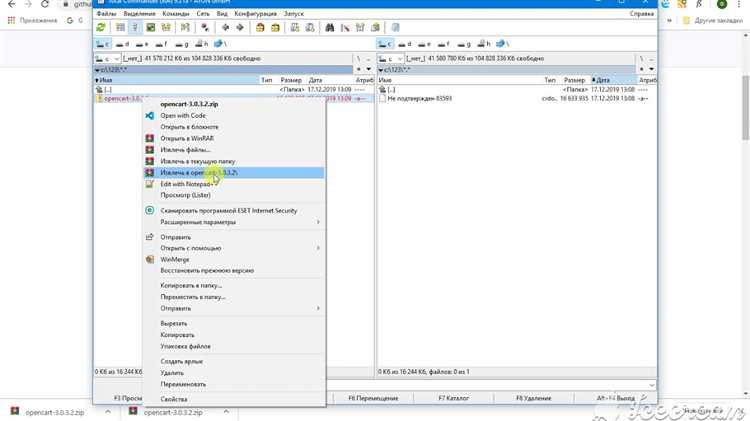Screen dimensions: 750x421
Task: Click the binoculars Search icon in toolbar
Action: (x=330, y=27)
